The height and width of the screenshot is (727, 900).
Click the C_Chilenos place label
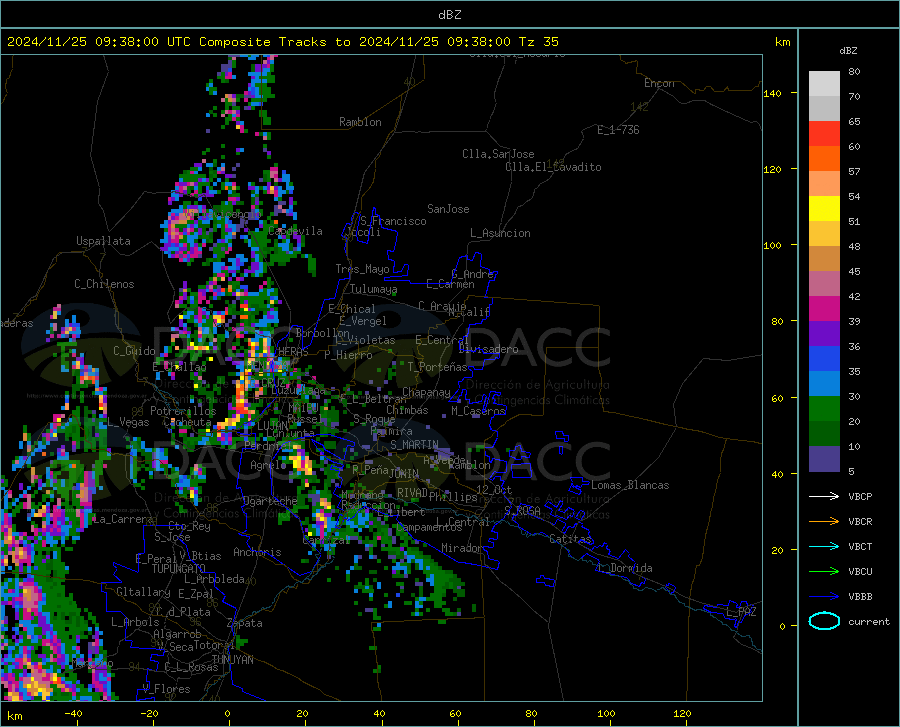pos(104,284)
